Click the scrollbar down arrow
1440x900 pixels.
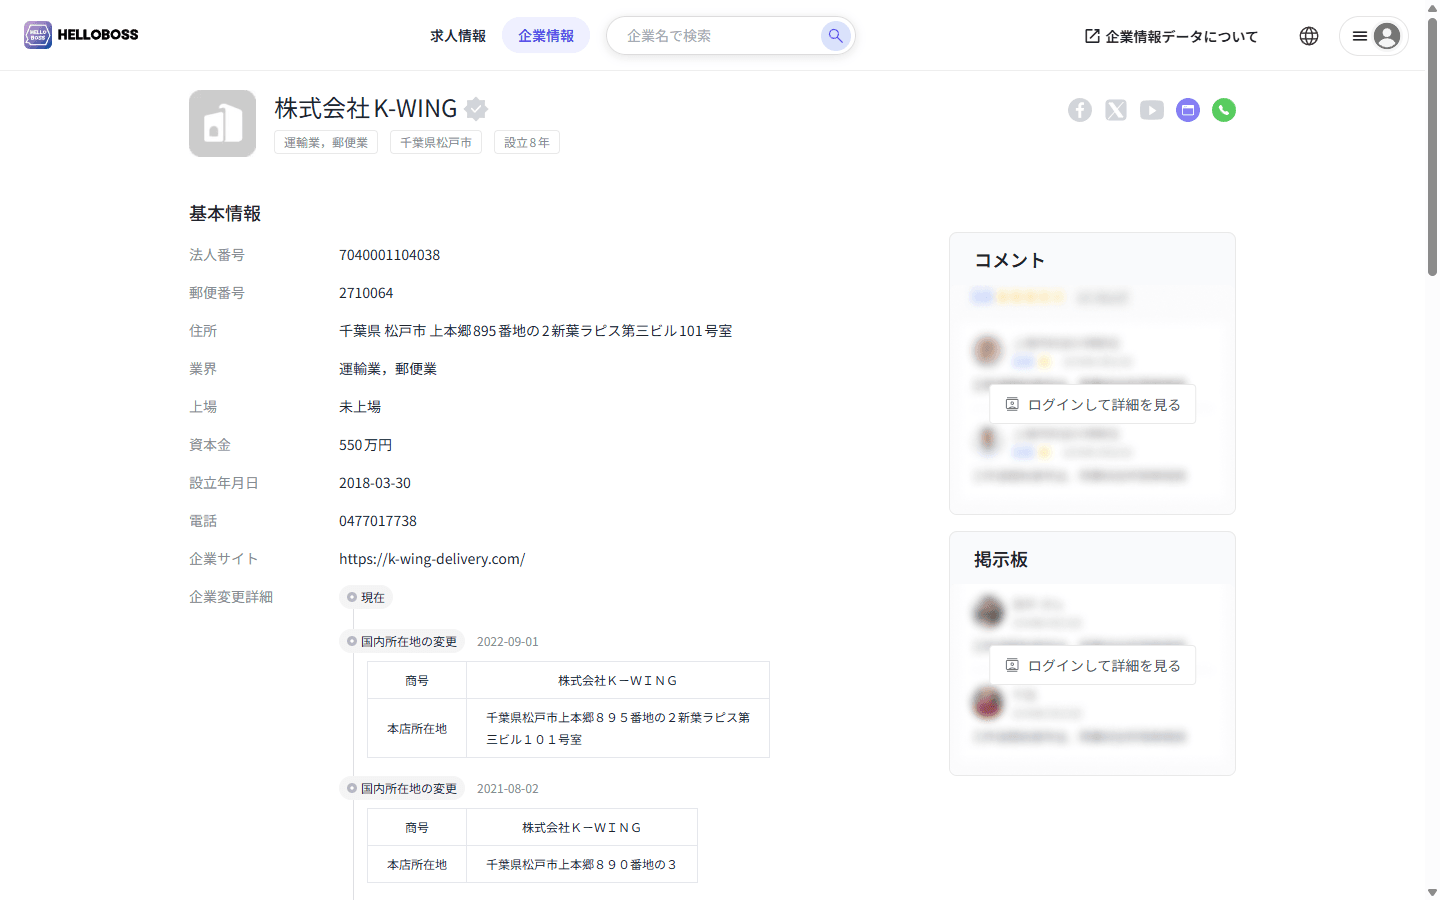coord(1432,892)
